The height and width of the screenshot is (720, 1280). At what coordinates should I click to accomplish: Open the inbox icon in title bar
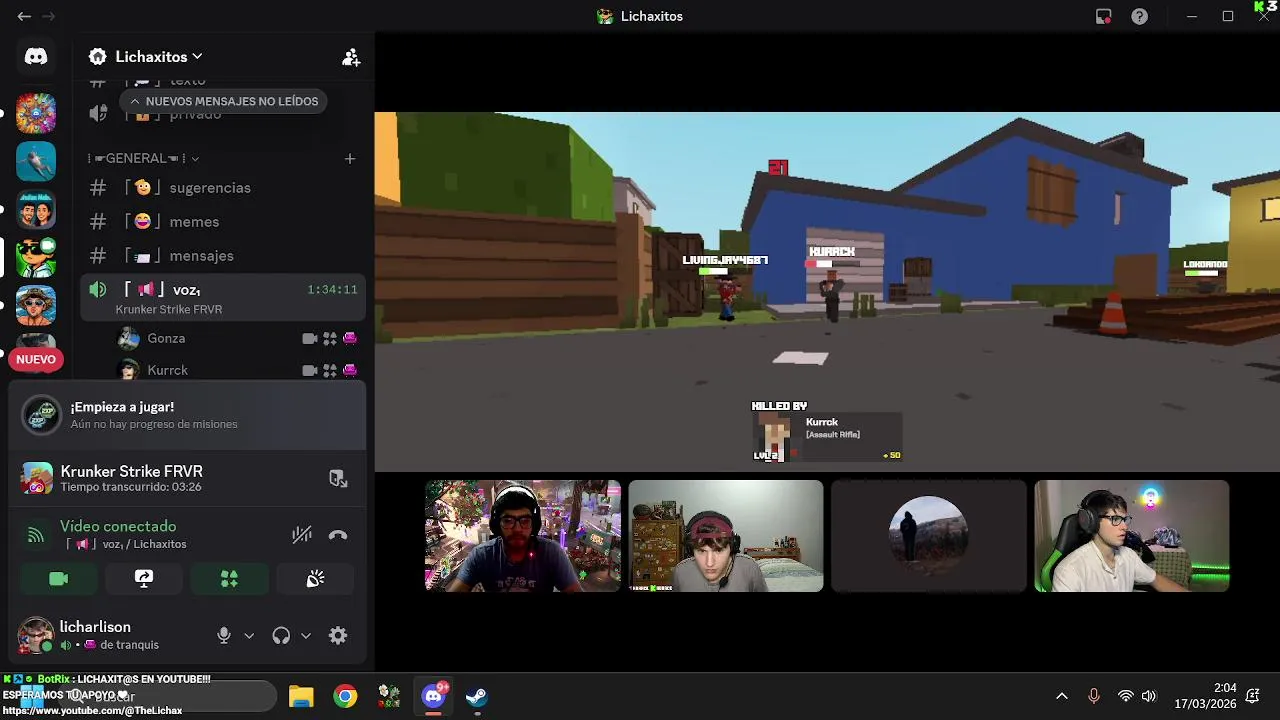(x=1104, y=16)
